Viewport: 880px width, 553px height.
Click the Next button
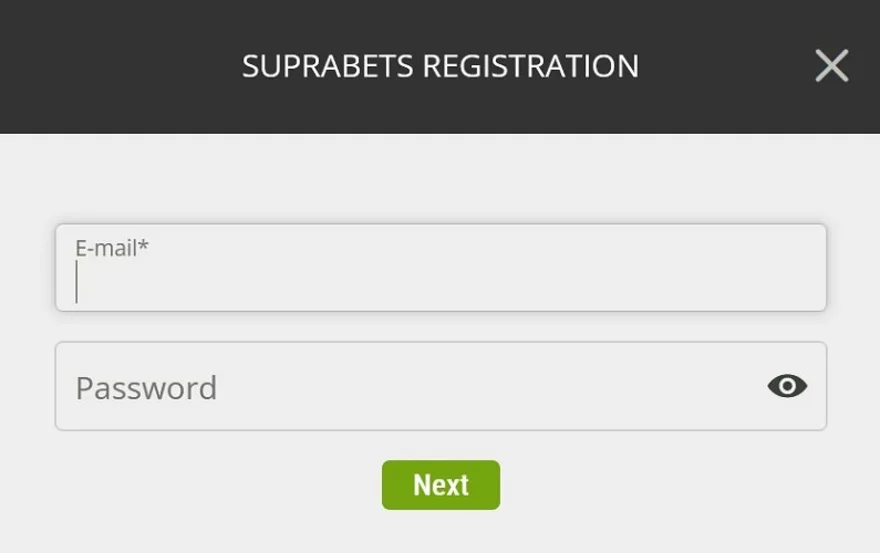440,485
